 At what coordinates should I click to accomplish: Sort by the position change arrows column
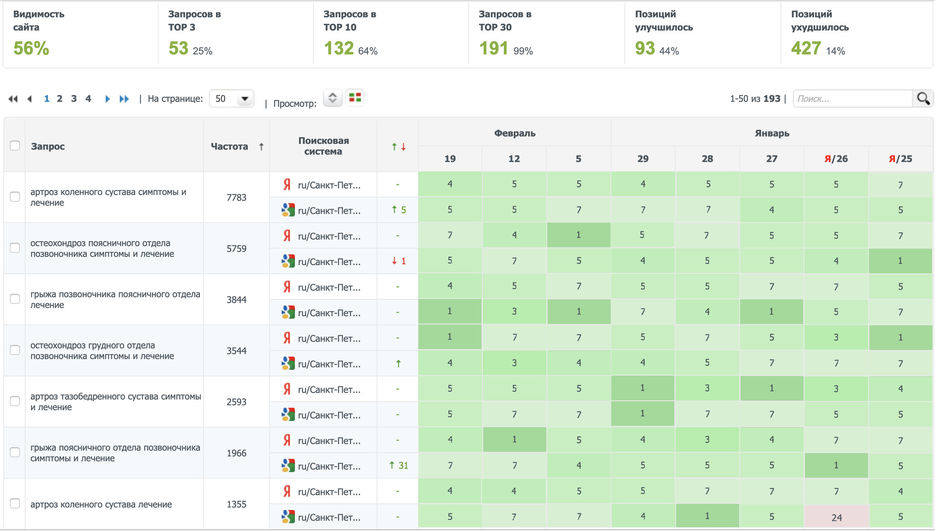tap(398, 147)
